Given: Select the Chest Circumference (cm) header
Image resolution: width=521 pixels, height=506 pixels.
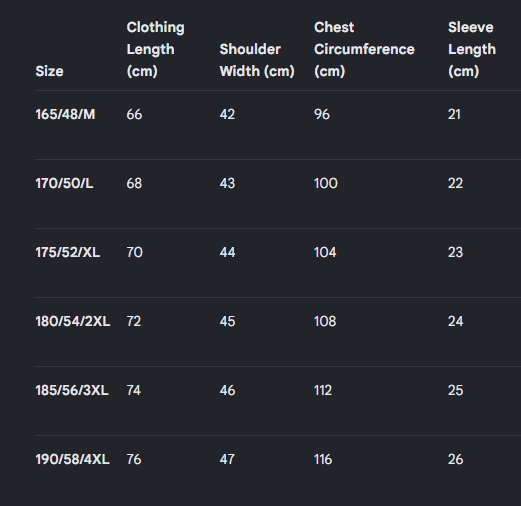Looking at the screenshot, I should click(364, 49).
